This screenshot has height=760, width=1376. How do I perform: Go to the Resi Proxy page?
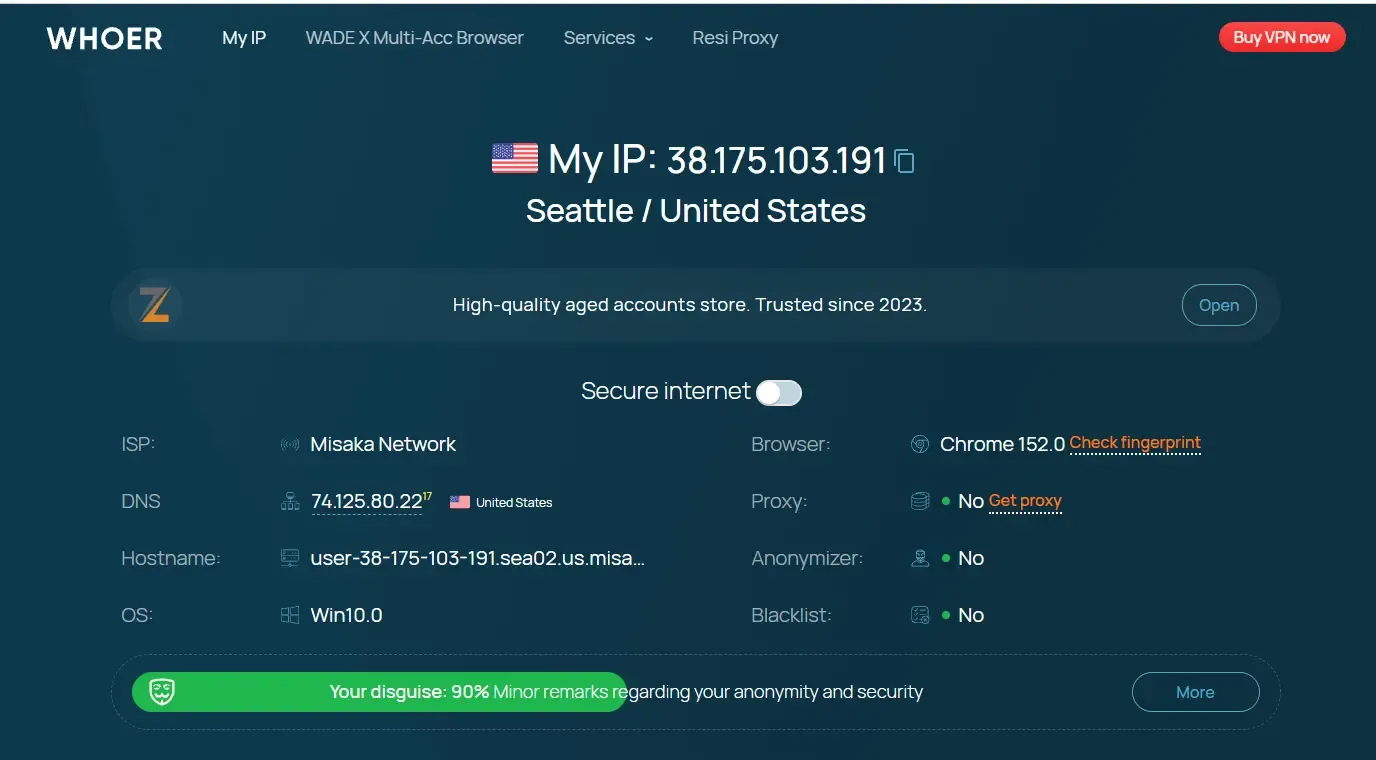pyautogui.click(x=735, y=38)
